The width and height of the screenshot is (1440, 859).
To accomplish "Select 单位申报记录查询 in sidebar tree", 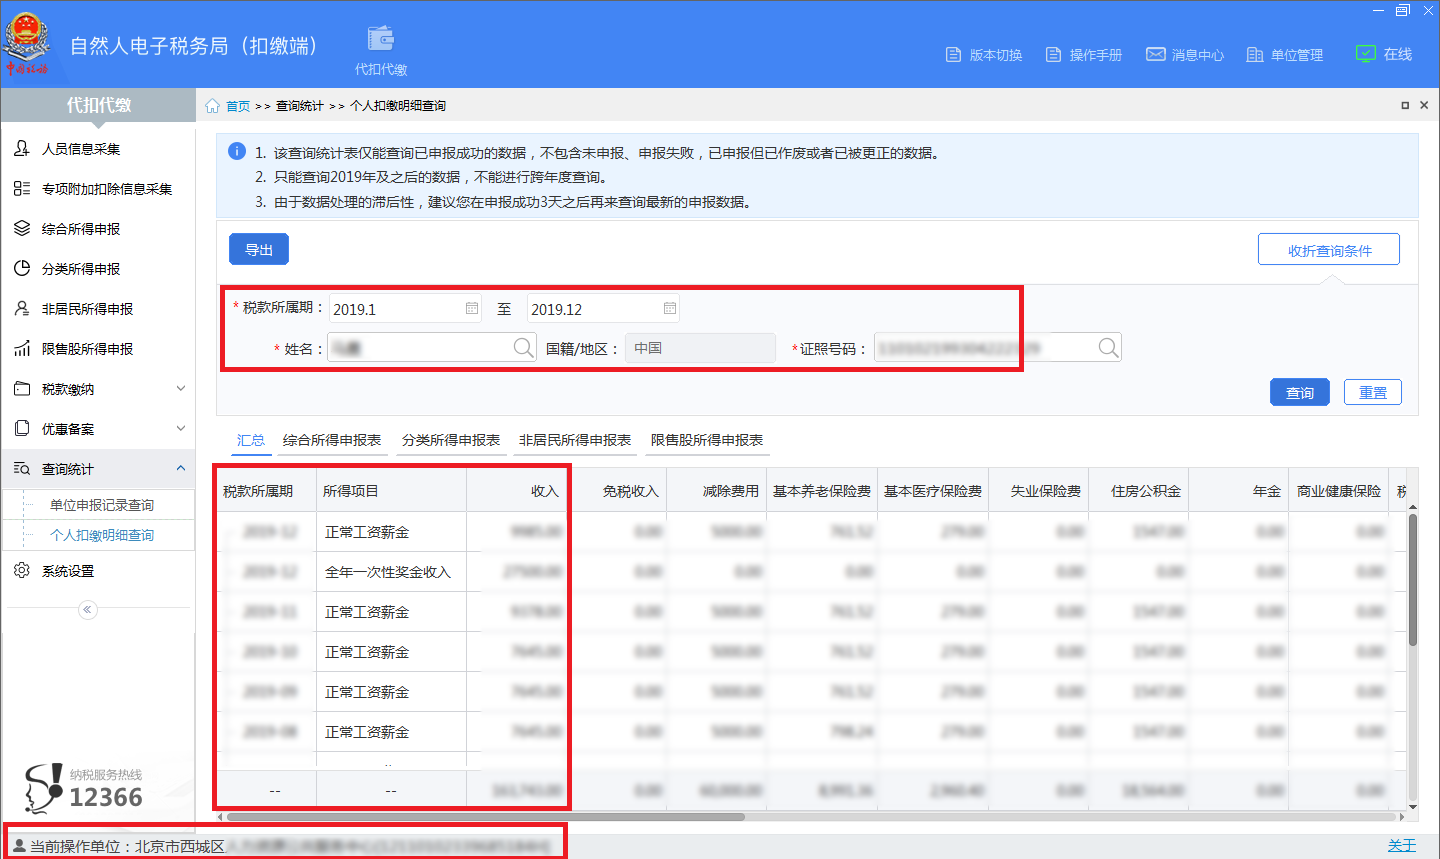I will pos(102,506).
